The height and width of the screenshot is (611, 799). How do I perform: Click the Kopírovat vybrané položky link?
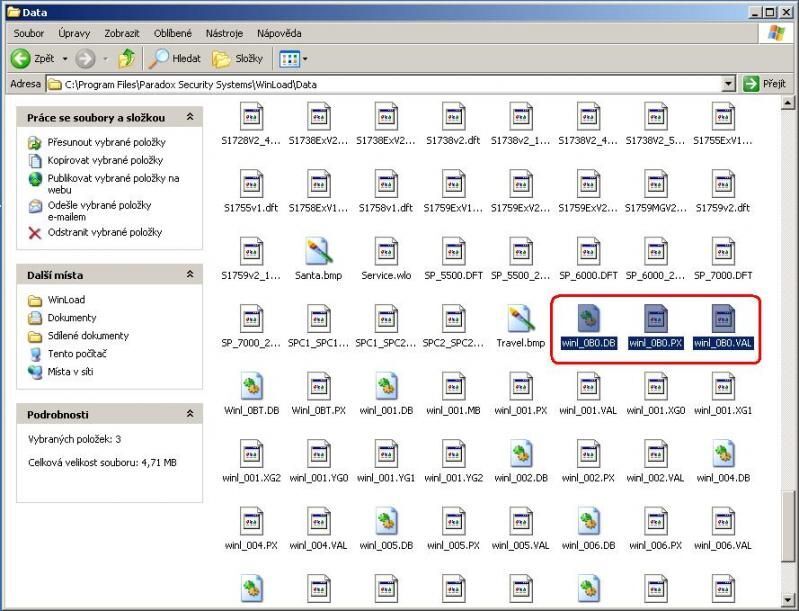105,160
